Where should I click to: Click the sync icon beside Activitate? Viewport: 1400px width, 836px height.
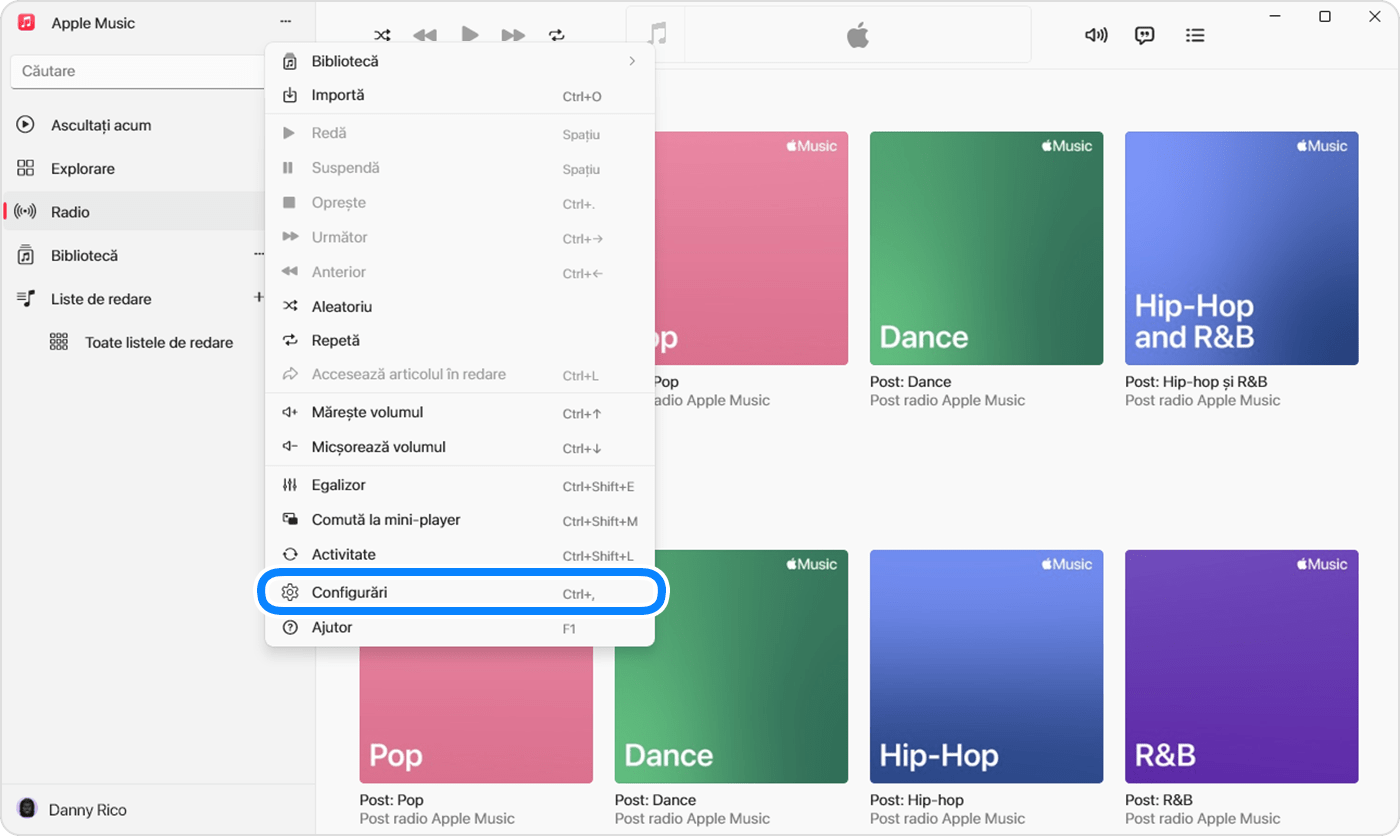click(x=290, y=554)
